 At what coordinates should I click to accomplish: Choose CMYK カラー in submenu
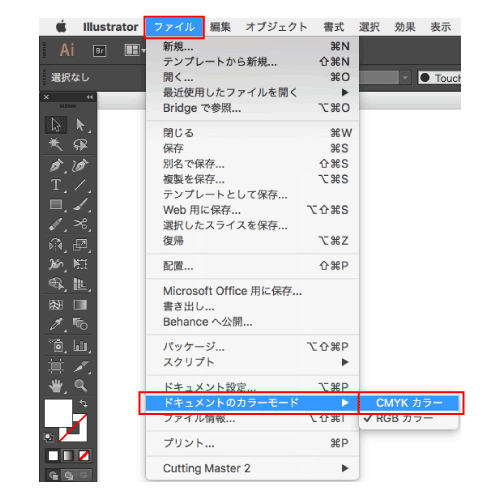click(x=409, y=403)
